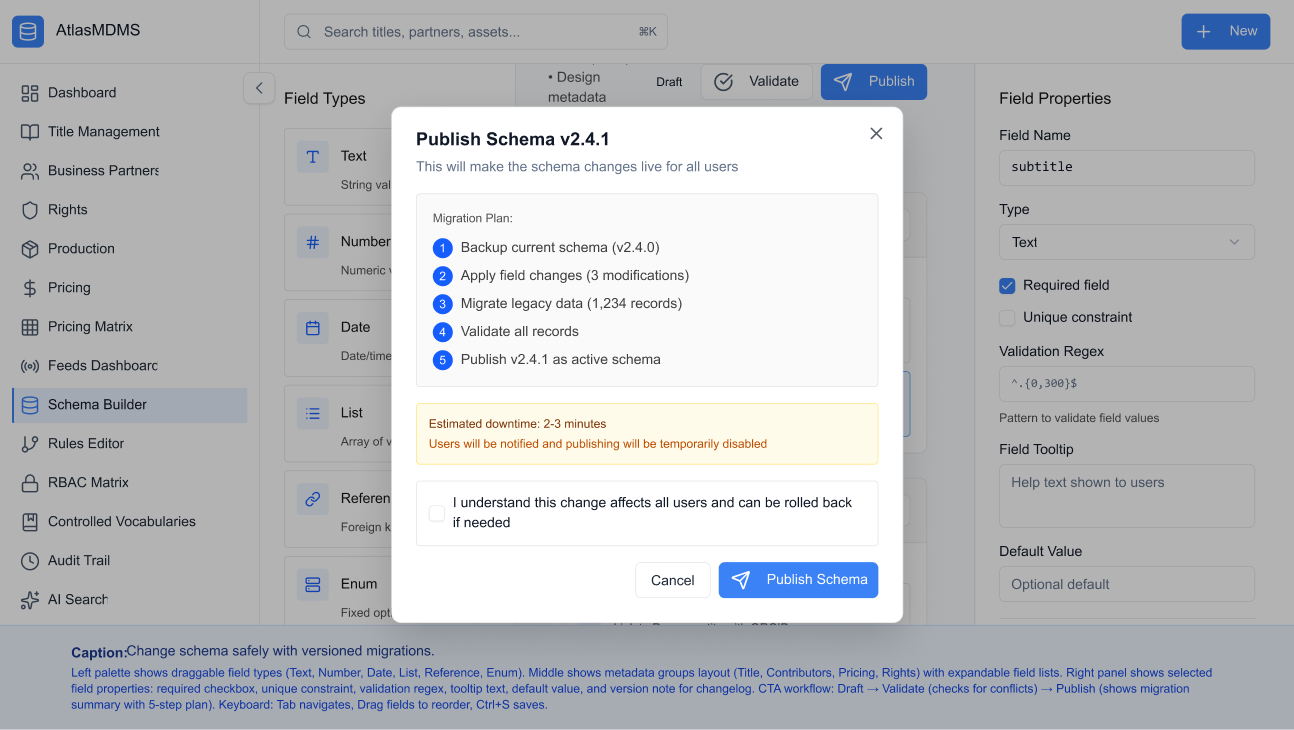
Task: Open the Type dropdown showing Text
Action: pos(1126,242)
